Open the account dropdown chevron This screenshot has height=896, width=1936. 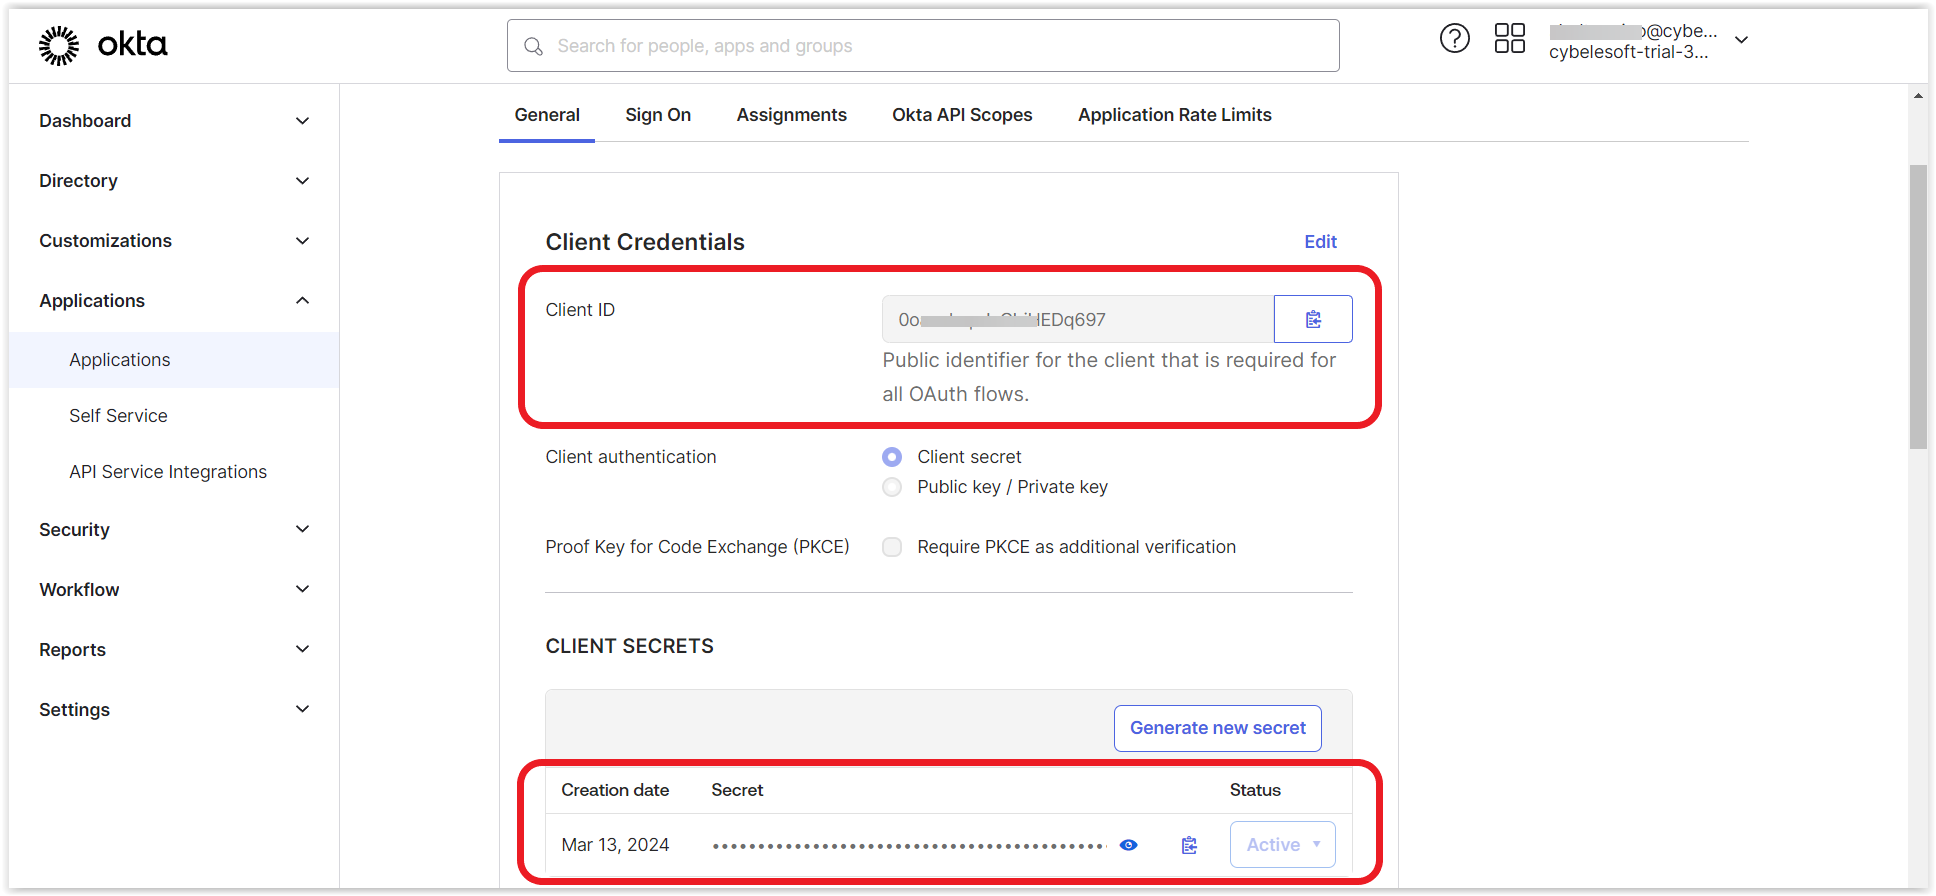(1741, 40)
